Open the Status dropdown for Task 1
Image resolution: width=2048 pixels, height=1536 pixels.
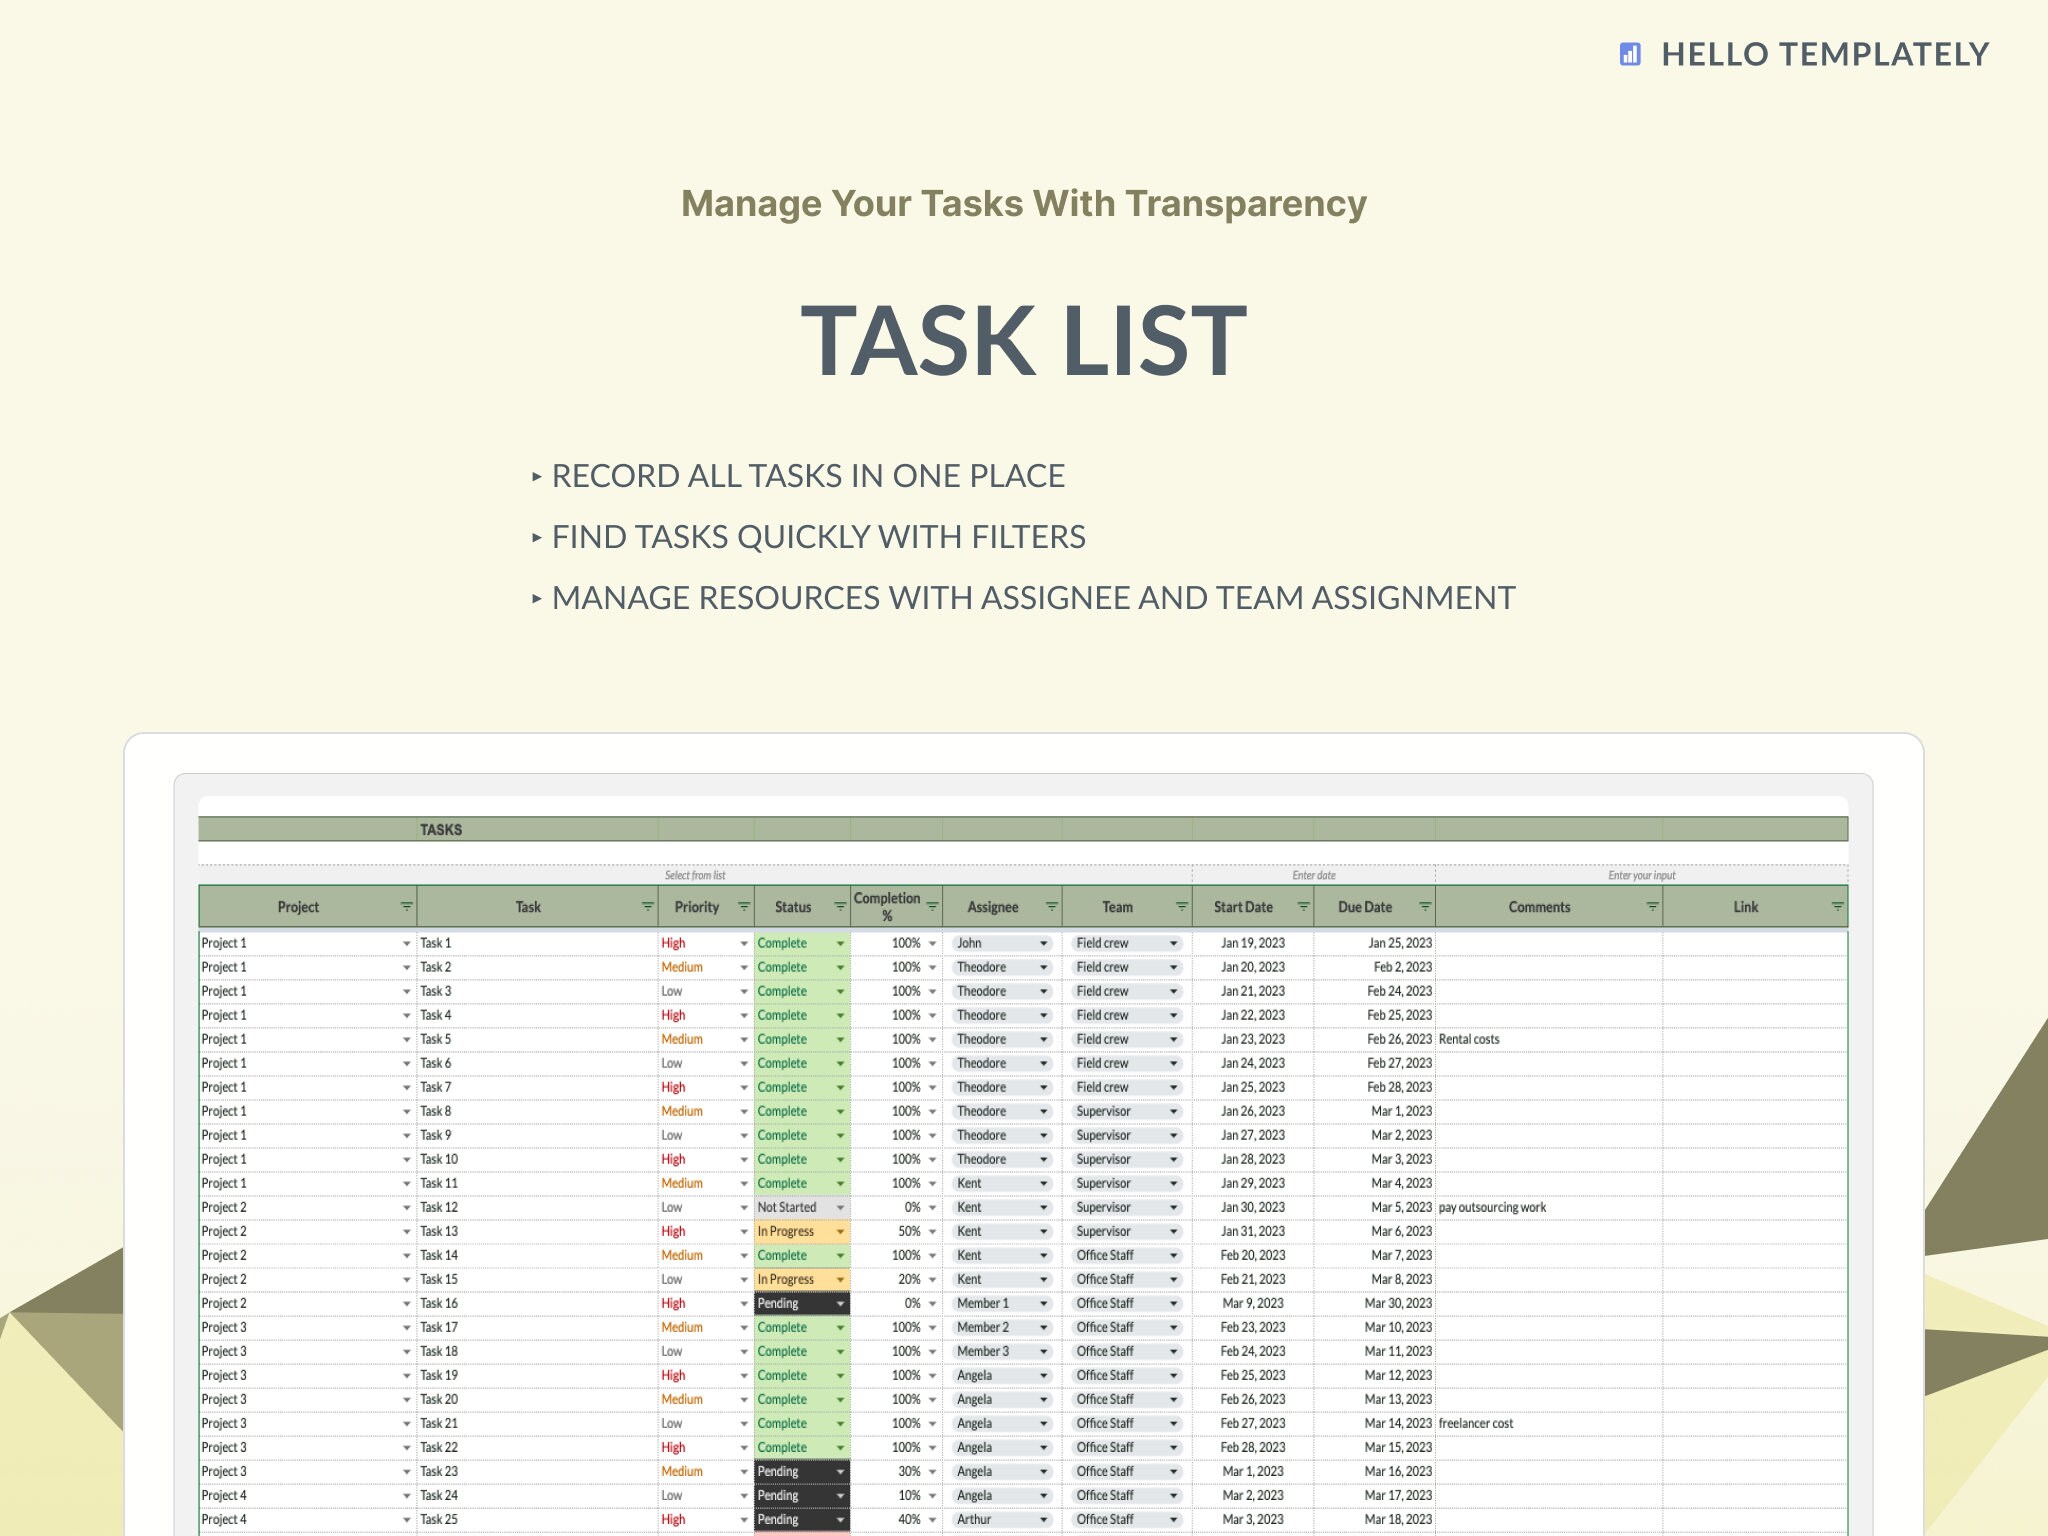click(838, 942)
